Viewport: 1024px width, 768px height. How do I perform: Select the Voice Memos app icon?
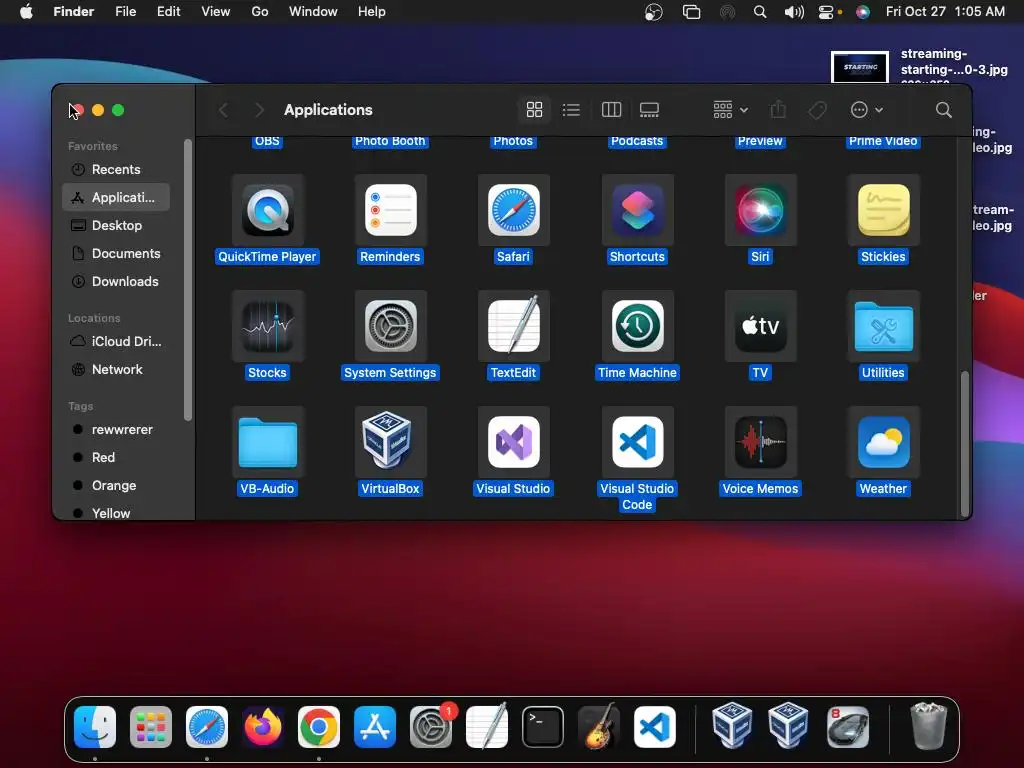click(x=760, y=442)
